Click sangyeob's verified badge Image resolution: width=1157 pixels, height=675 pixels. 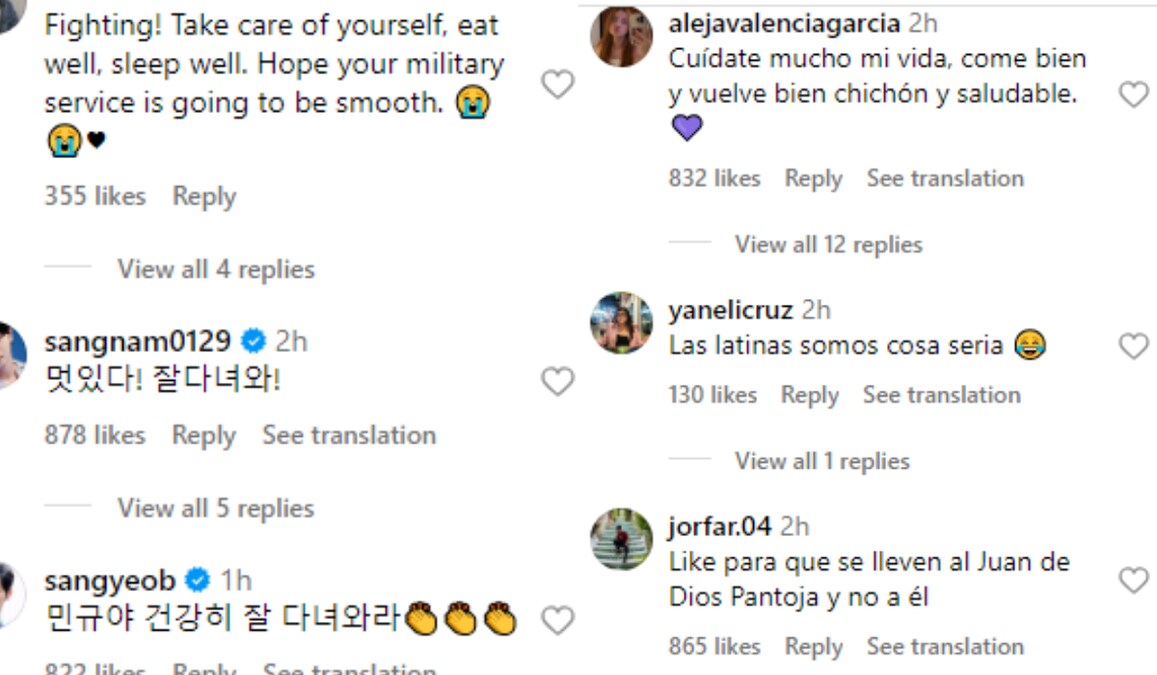pyautogui.click(x=199, y=580)
